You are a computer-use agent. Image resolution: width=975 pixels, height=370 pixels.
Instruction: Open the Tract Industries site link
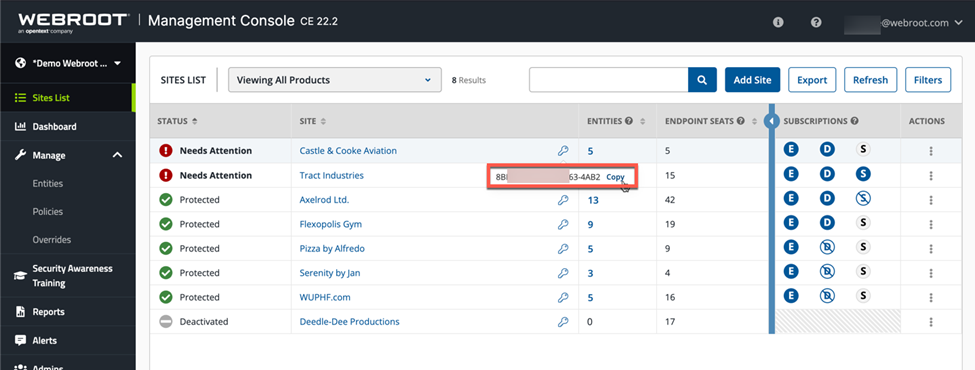(x=331, y=175)
